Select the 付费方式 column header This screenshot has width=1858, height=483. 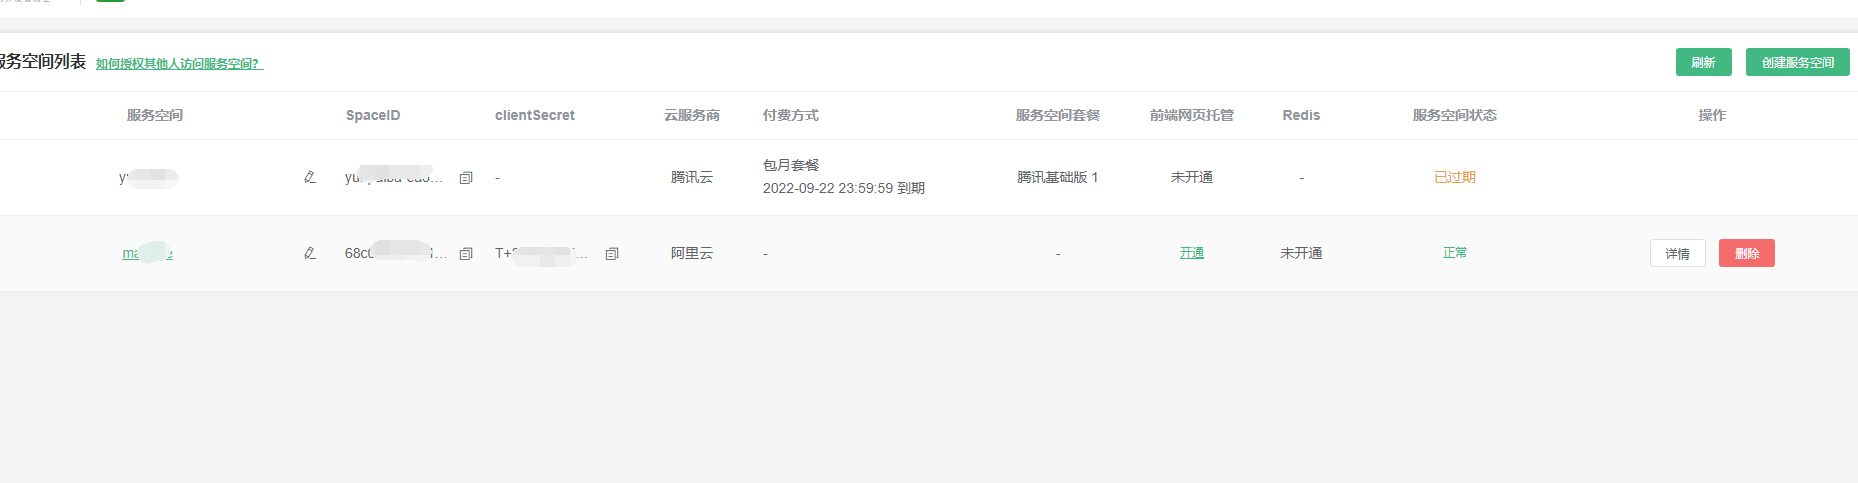tap(791, 115)
